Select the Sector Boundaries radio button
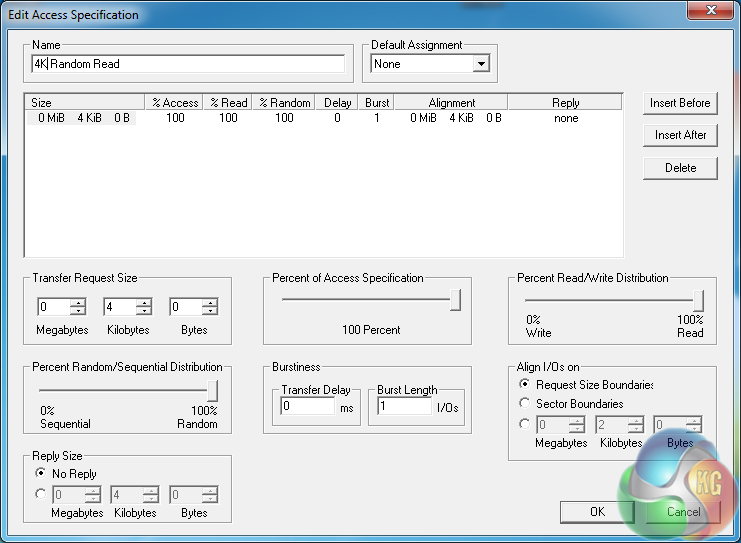Image resolution: width=741 pixels, height=543 pixels. [x=526, y=404]
